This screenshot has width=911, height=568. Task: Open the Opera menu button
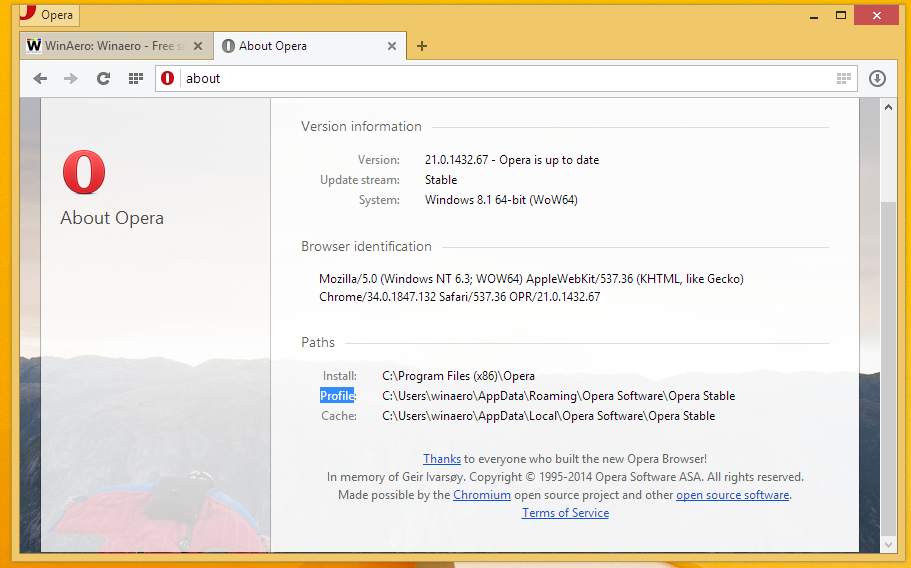(49, 15)
